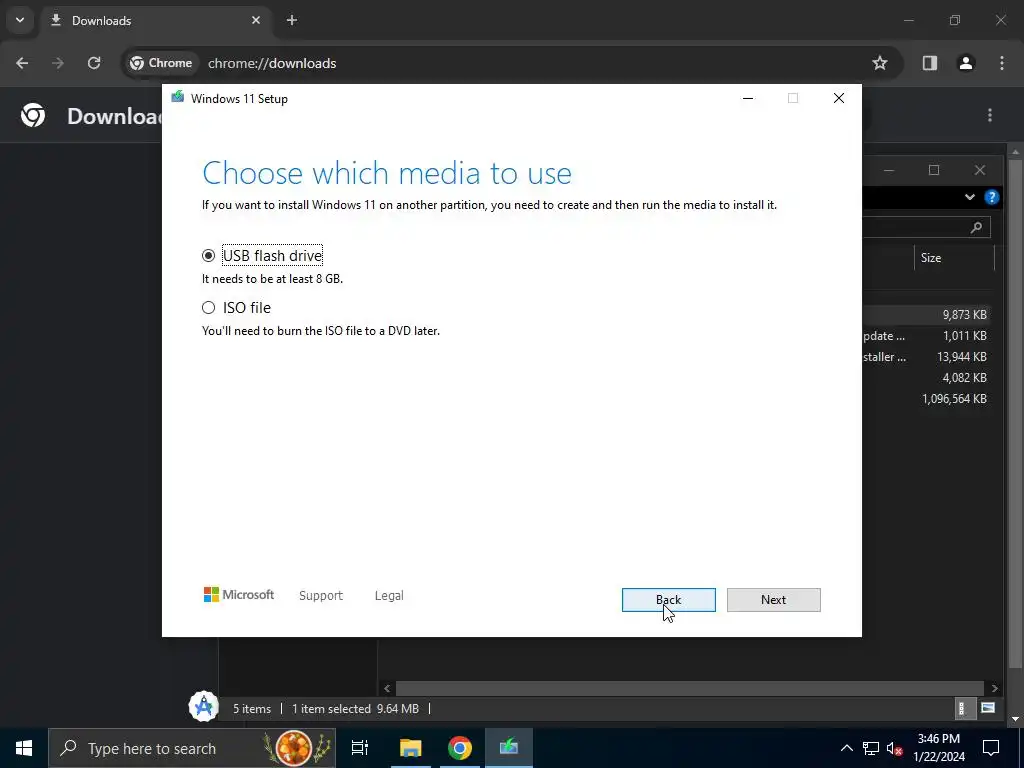The width and height of the screenshot is (1024, 768).
Task: Show hidden system tray icons
Action: pyautogui.click(x=846, y=748)
